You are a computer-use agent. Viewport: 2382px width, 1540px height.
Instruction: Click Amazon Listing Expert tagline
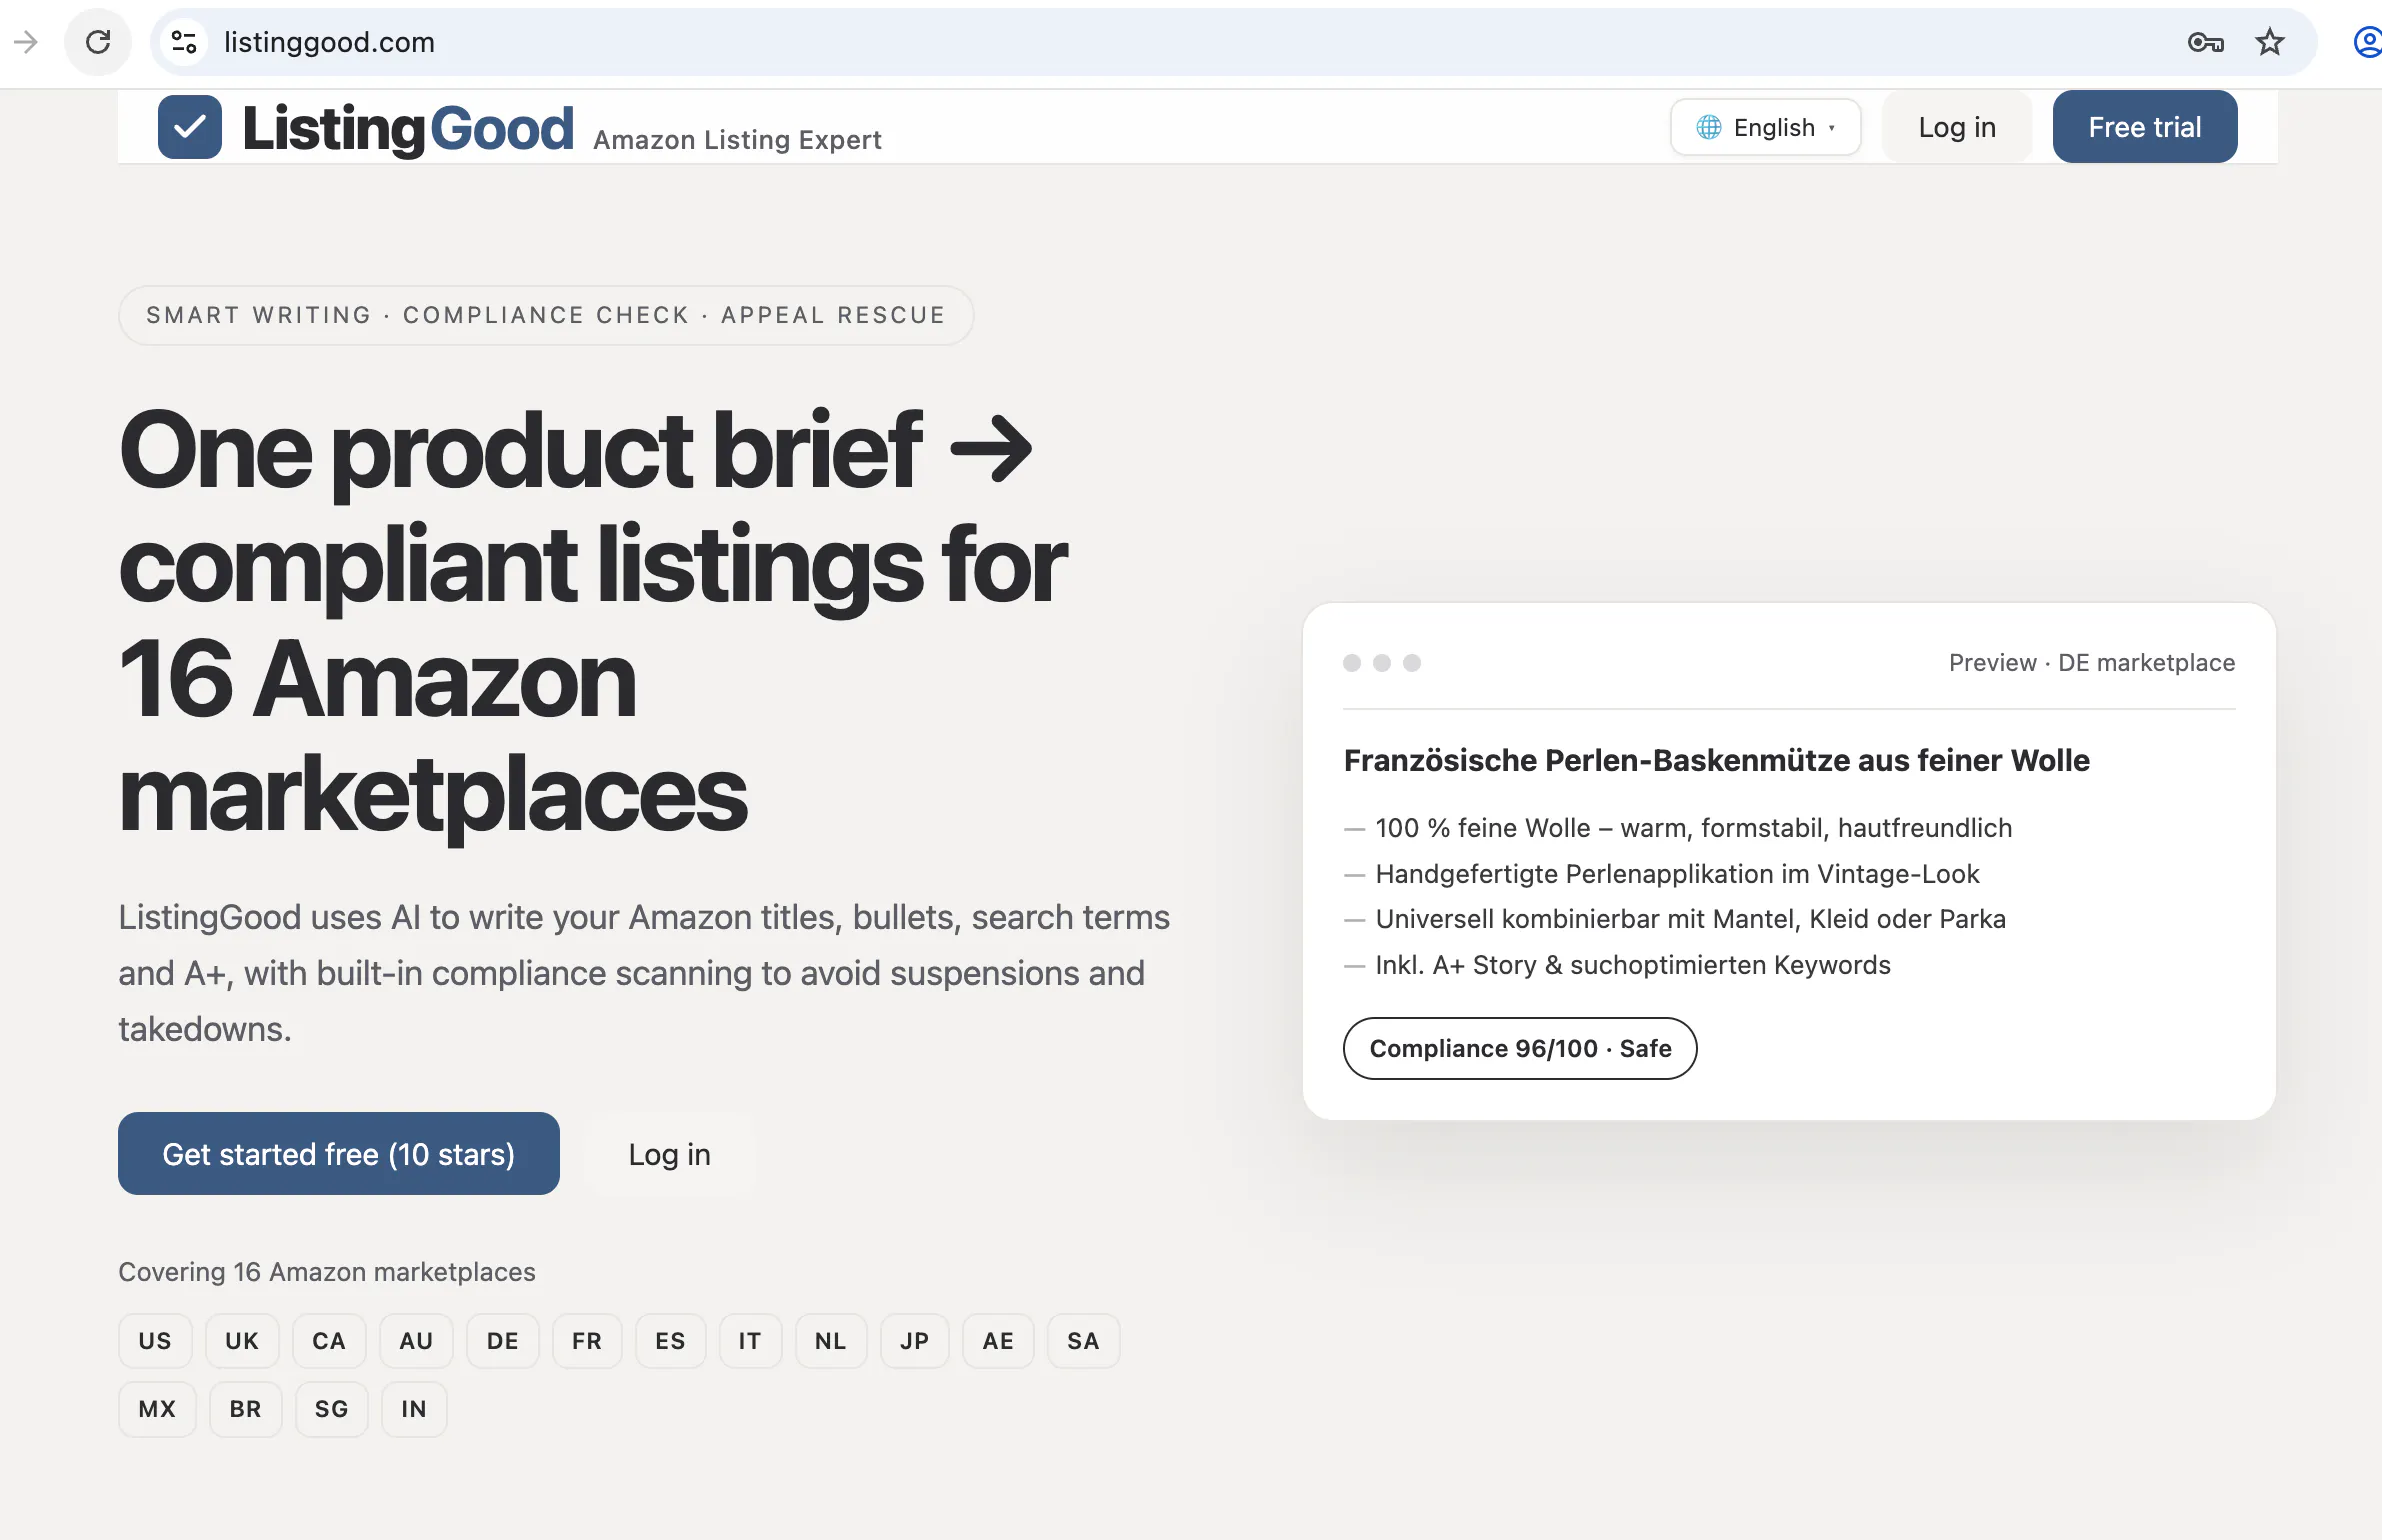(737, 140)
